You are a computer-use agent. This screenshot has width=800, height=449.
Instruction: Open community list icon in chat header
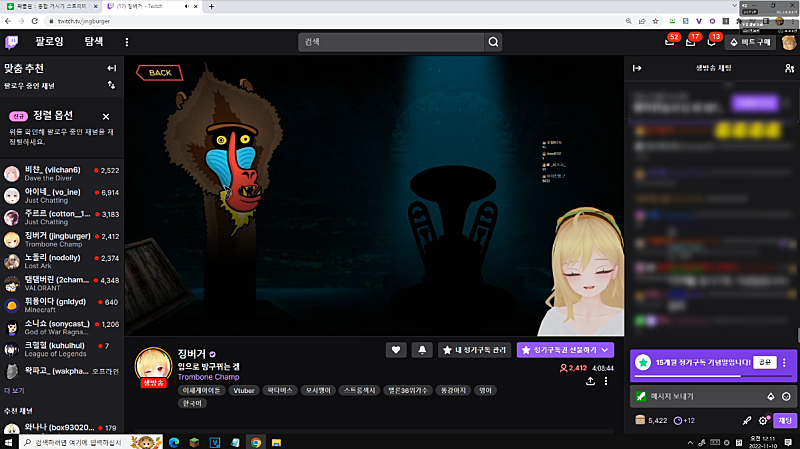pos(789,68)
